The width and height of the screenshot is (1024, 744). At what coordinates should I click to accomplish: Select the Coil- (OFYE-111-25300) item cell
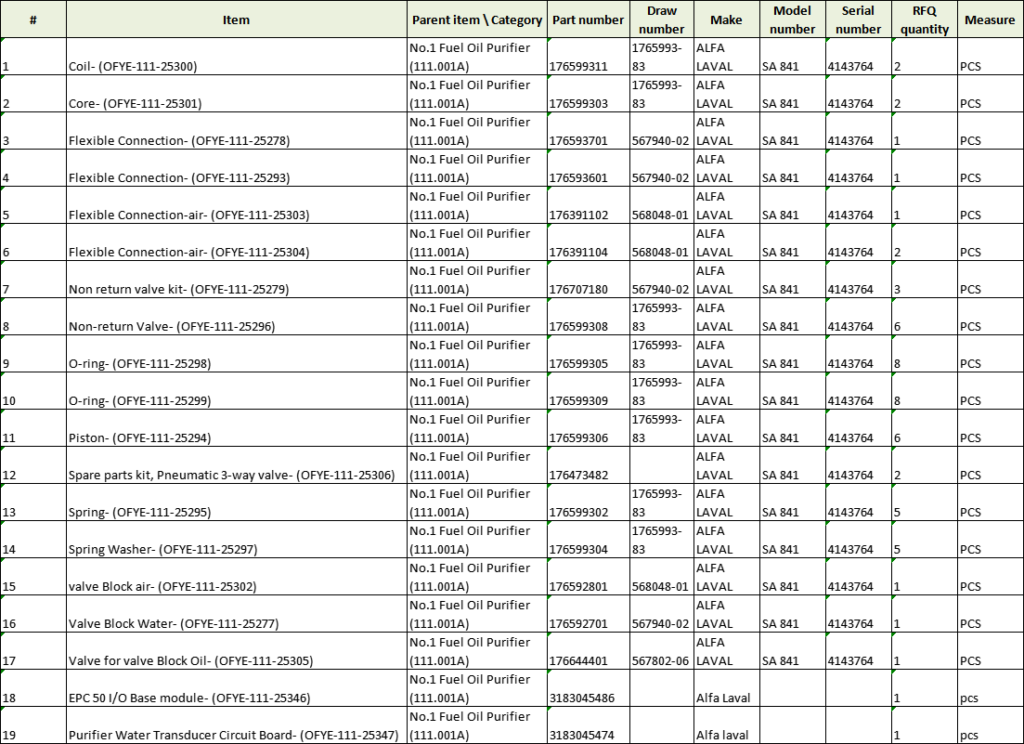(x=236, y=67)
